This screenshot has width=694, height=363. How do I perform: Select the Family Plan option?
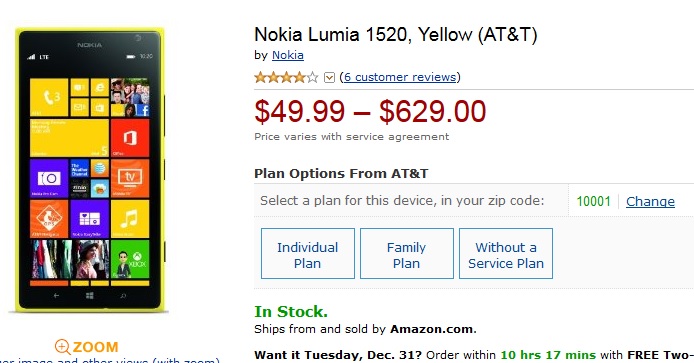[407, 254]
